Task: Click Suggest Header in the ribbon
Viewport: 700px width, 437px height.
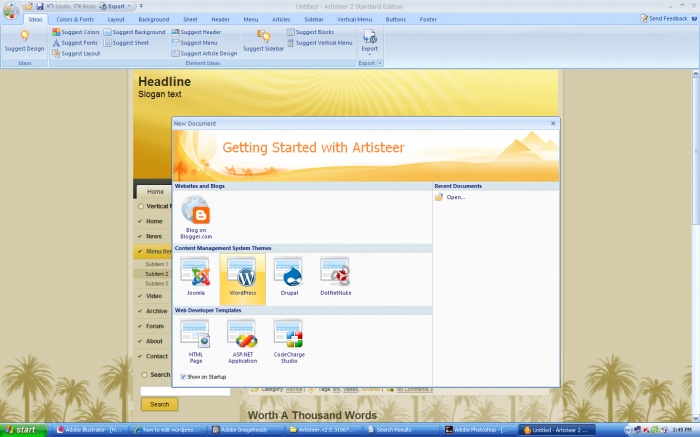Action: pyautogui.click(x=196, y=32)
